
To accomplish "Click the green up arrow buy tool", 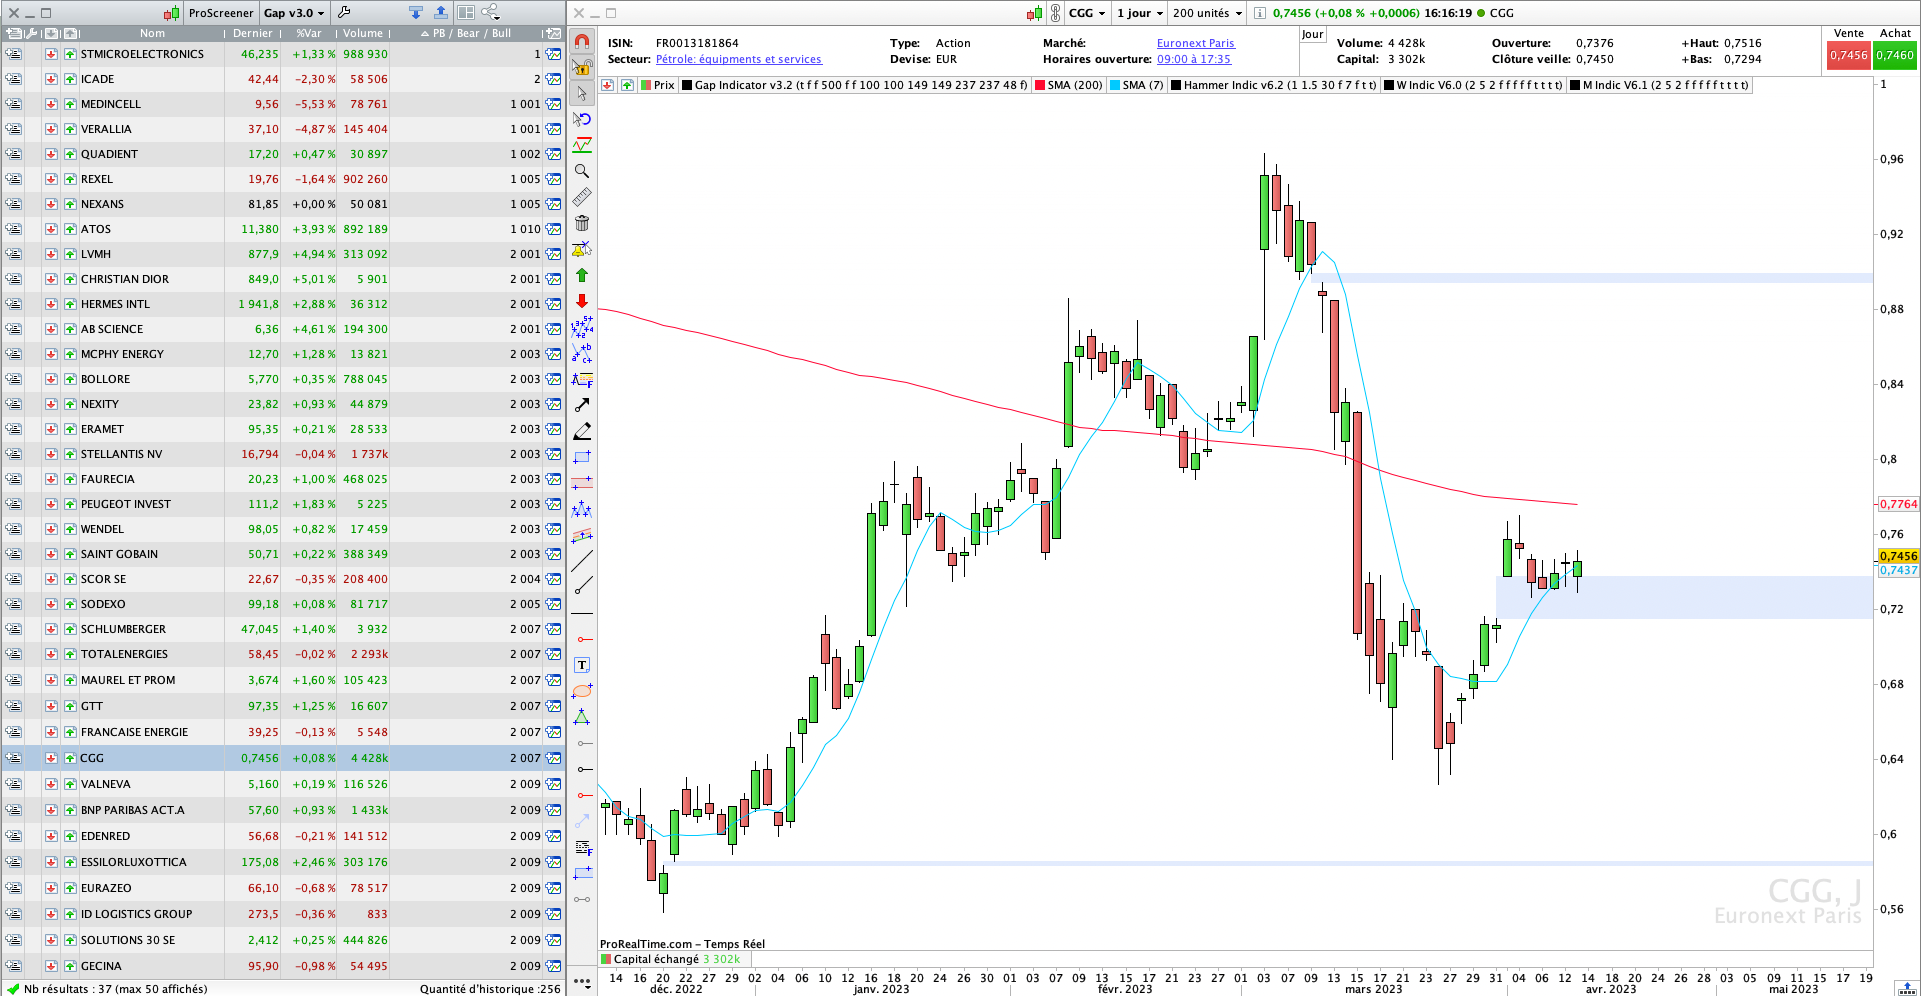I will (x=582, y=275).
